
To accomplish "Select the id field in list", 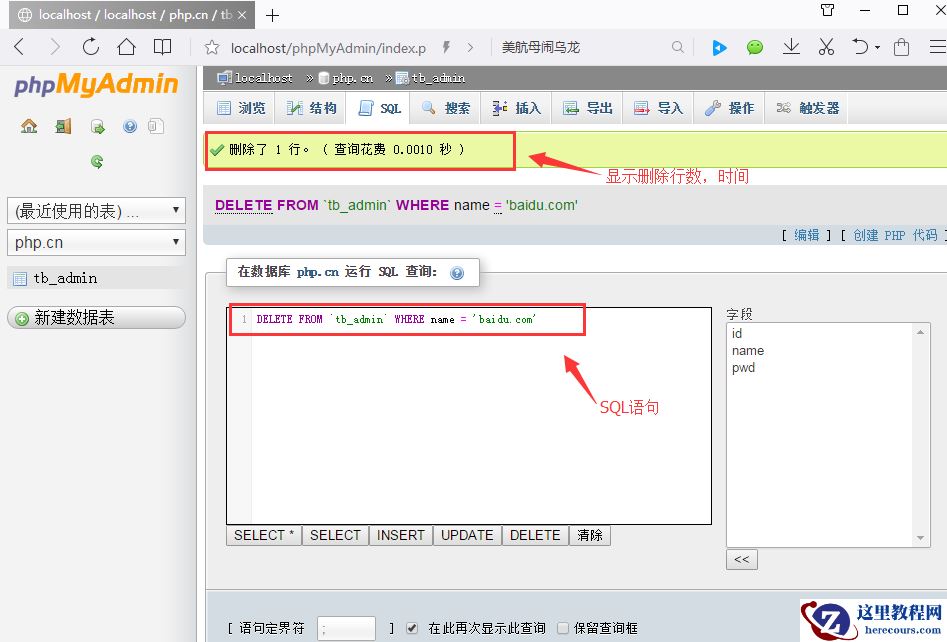I will (737, 333).
